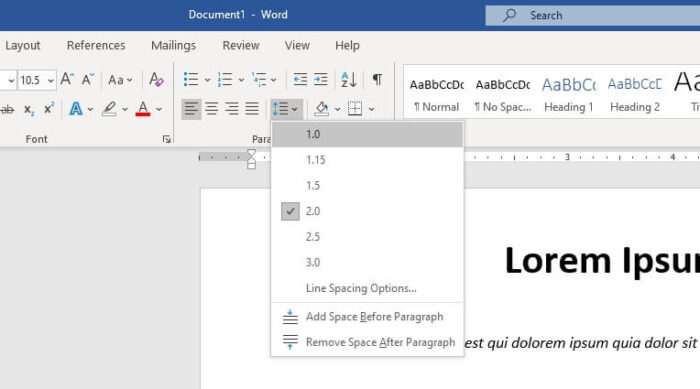Image resolution: width=700 pixels, height=389 pixels.
Task: Apply subscript formatting
Action: [x=29, y=109]
